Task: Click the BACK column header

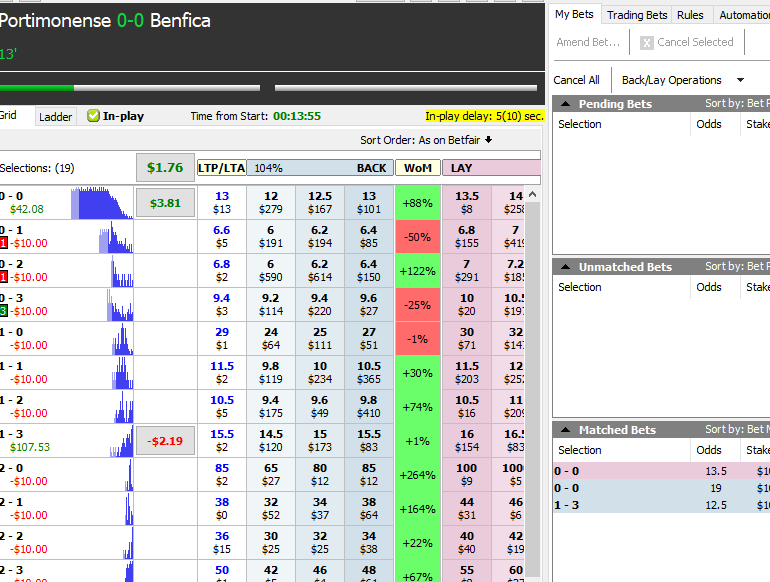Action: 320,168
